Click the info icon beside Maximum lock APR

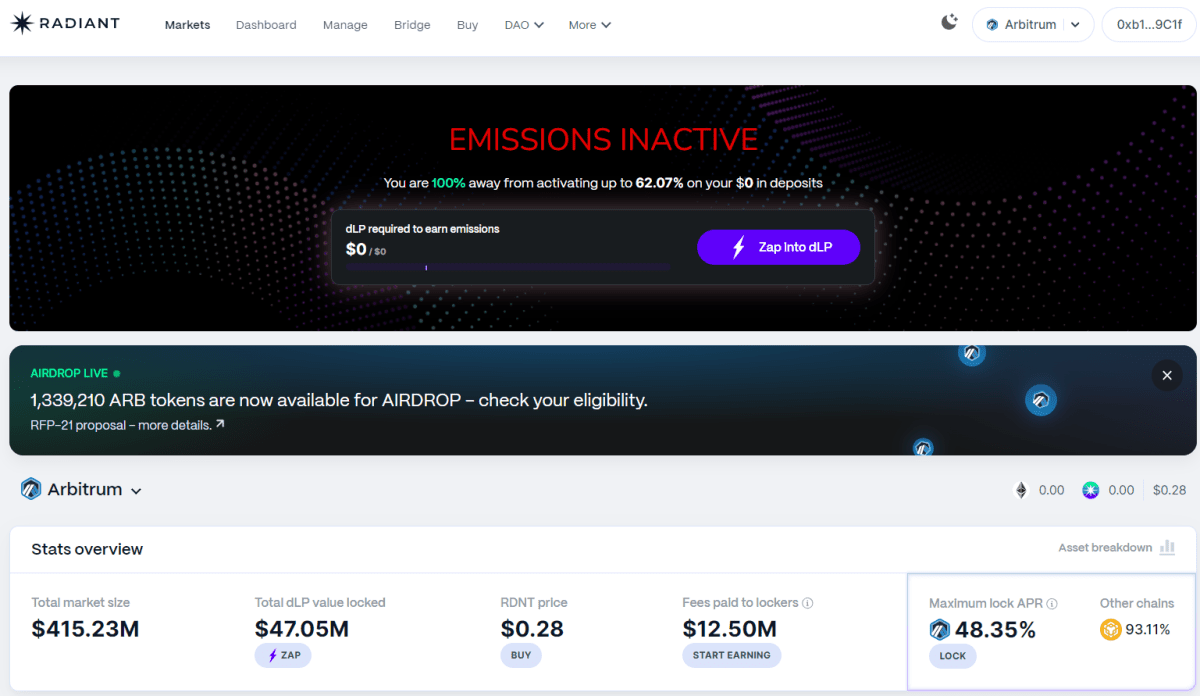tap(1052, 603)
